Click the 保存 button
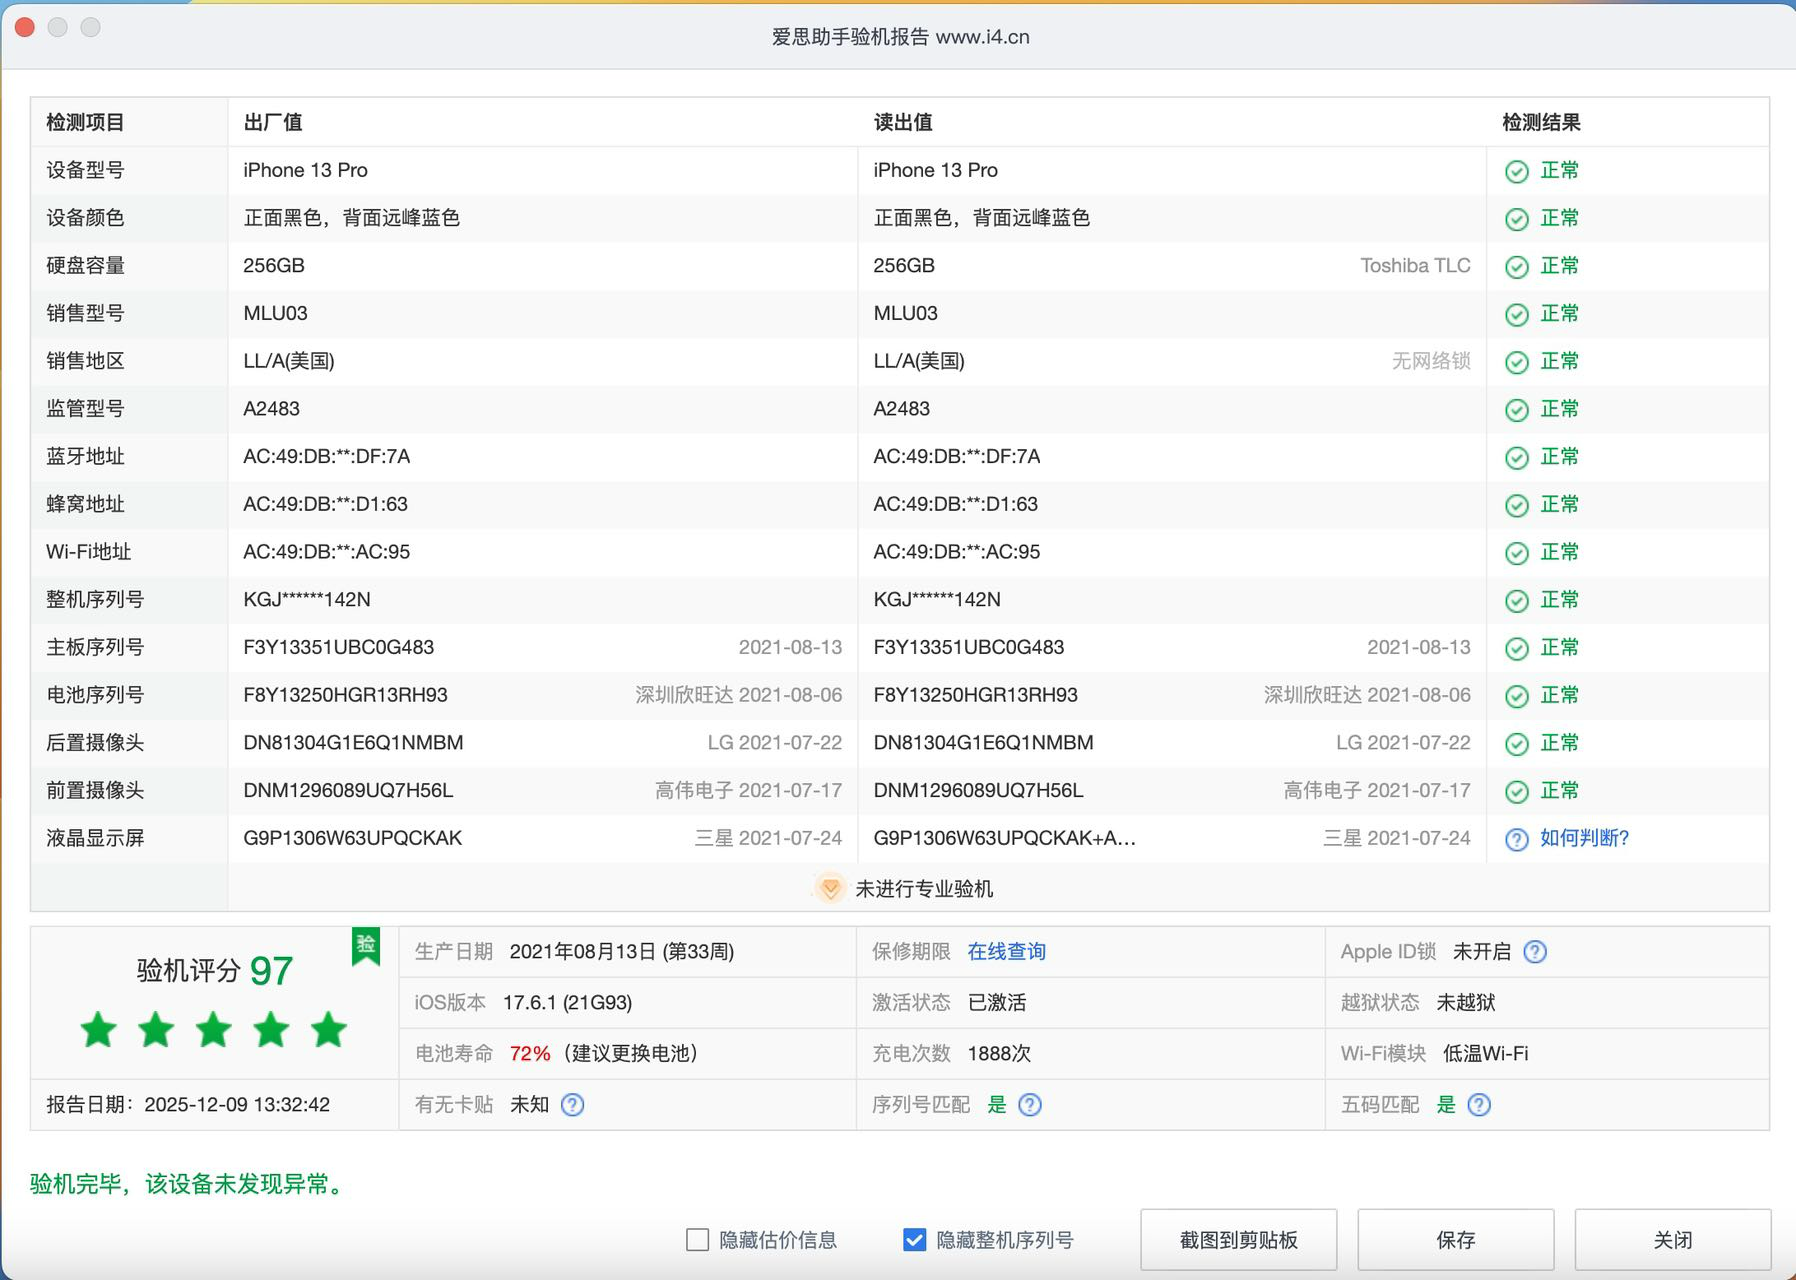 [1455, 1240]
